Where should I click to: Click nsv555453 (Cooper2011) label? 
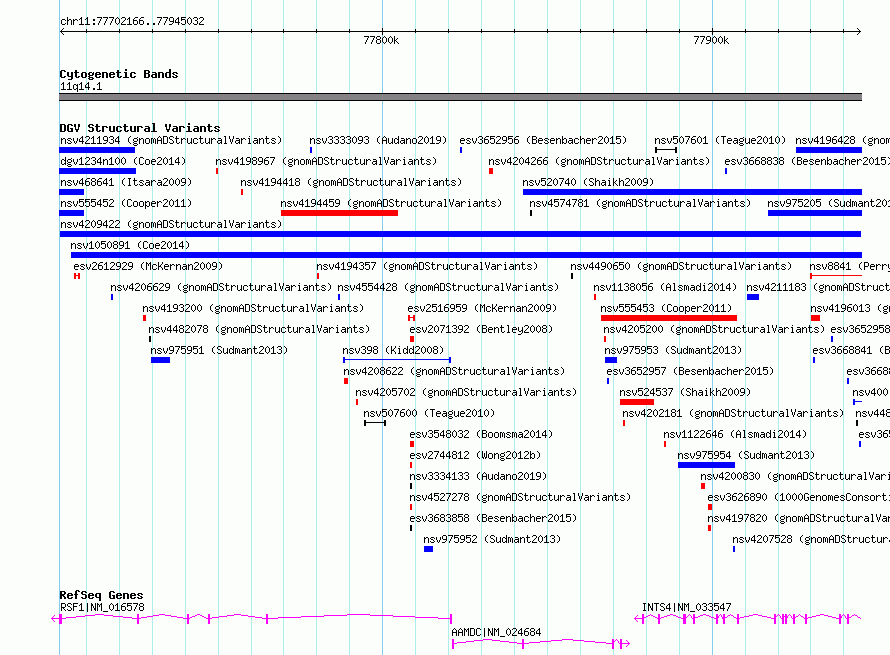[666, 308]
